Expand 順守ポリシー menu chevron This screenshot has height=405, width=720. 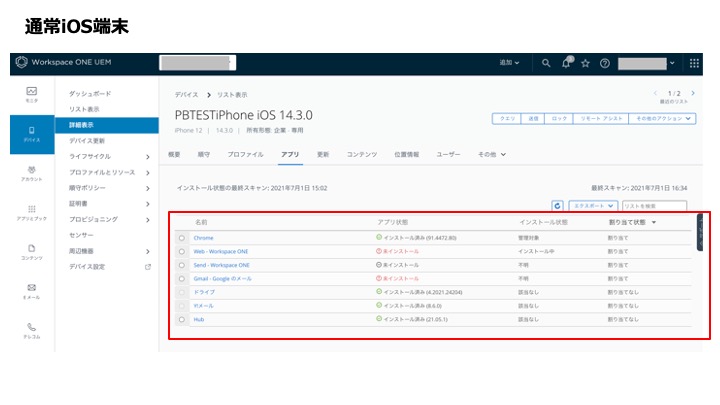point(148,188)
